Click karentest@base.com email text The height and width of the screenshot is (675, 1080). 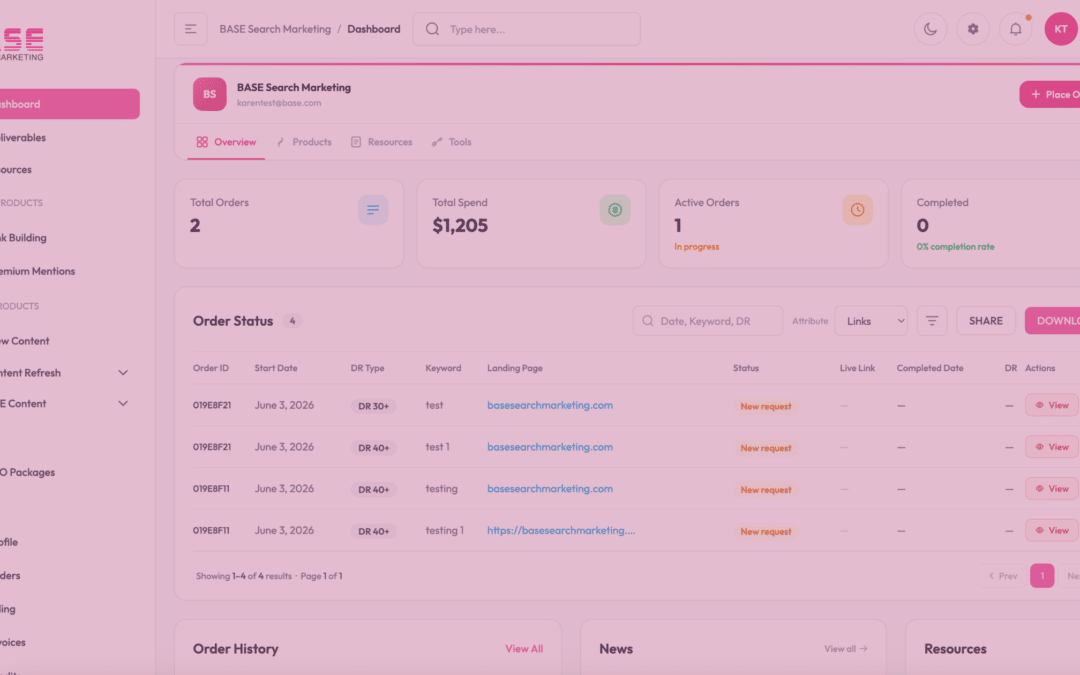279,103
